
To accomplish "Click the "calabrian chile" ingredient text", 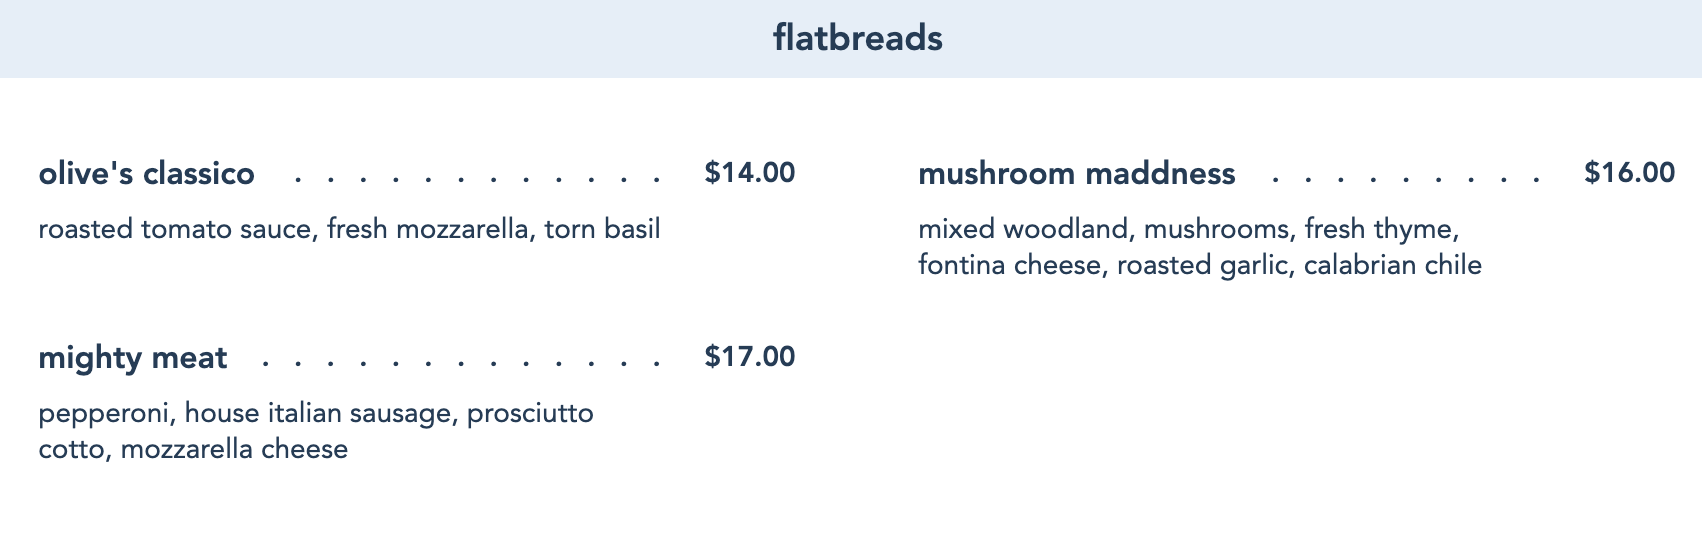I will click(x=1392, y=265).
